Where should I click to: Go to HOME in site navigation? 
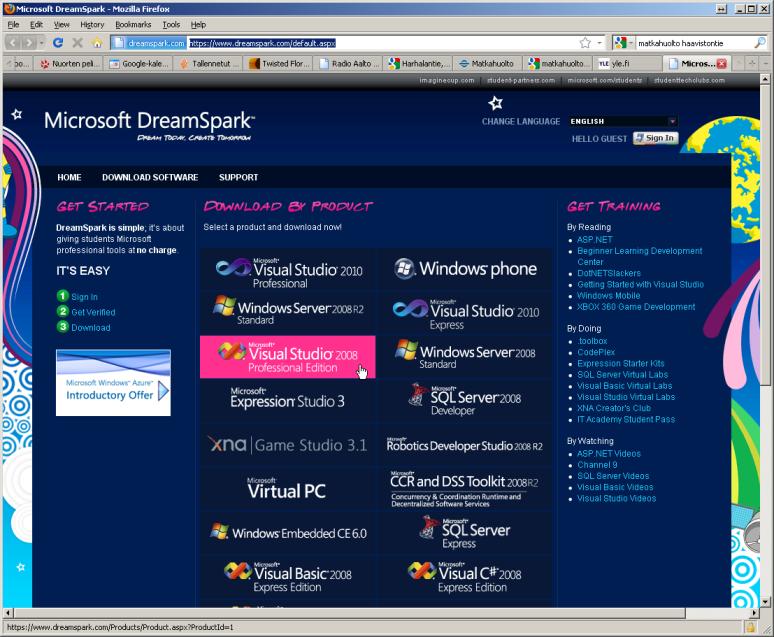point(69,177)
